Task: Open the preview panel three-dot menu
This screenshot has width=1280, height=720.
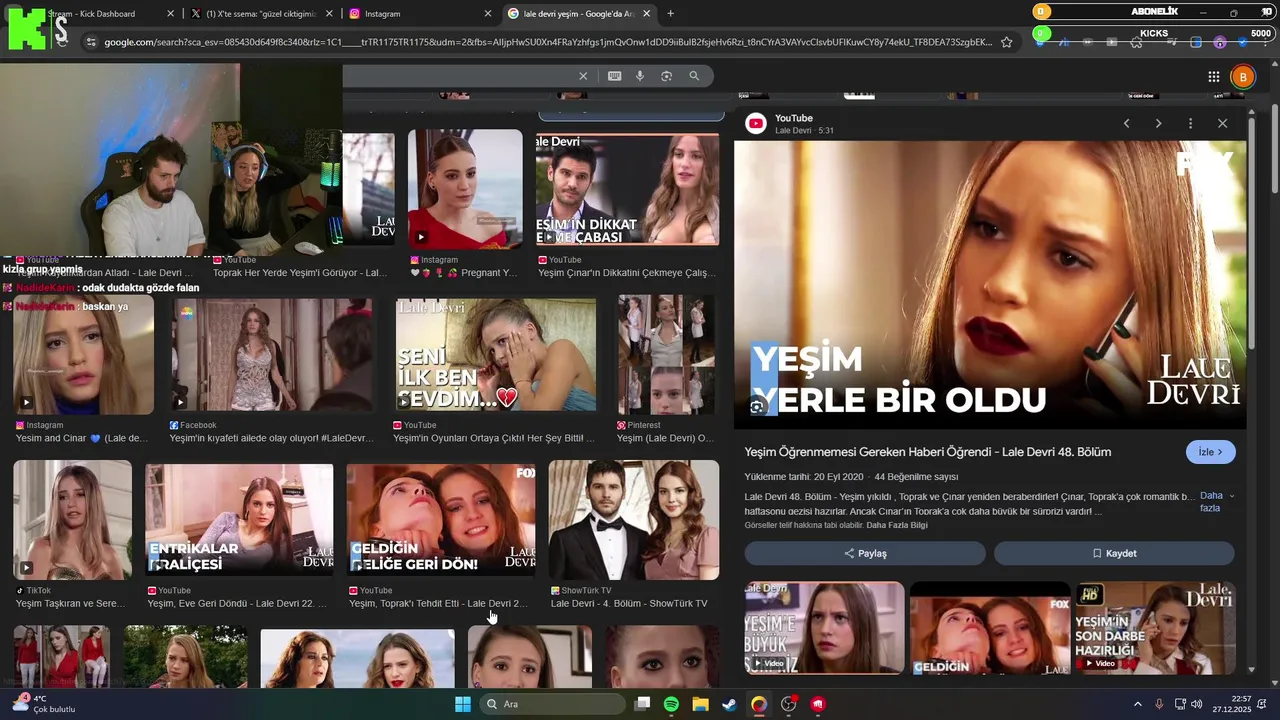Action: [x=1190, y=123]
